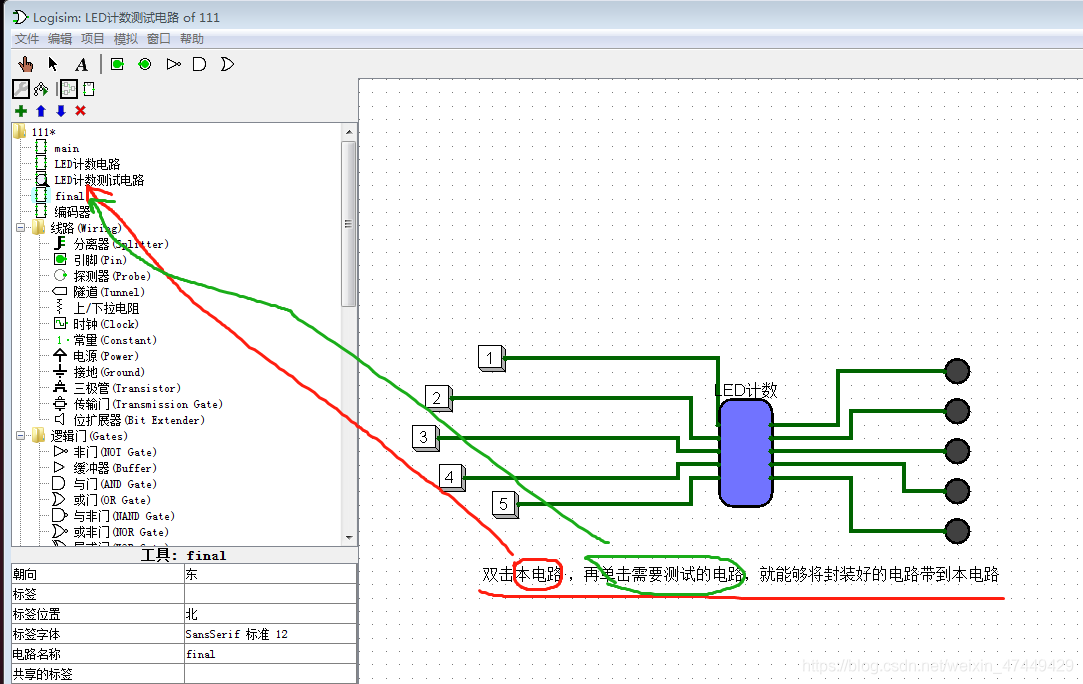Select the Poke (hand) tool

click(26, 64)
